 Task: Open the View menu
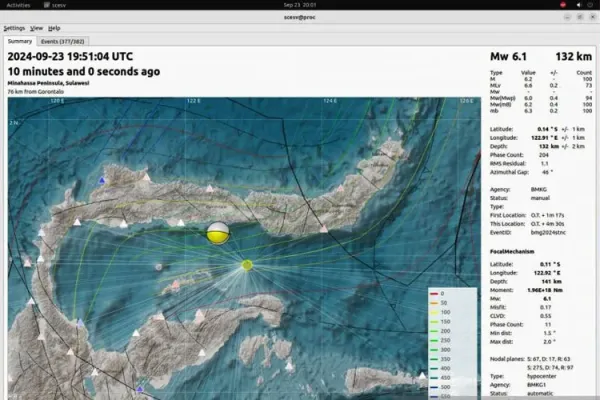(36, 28)
